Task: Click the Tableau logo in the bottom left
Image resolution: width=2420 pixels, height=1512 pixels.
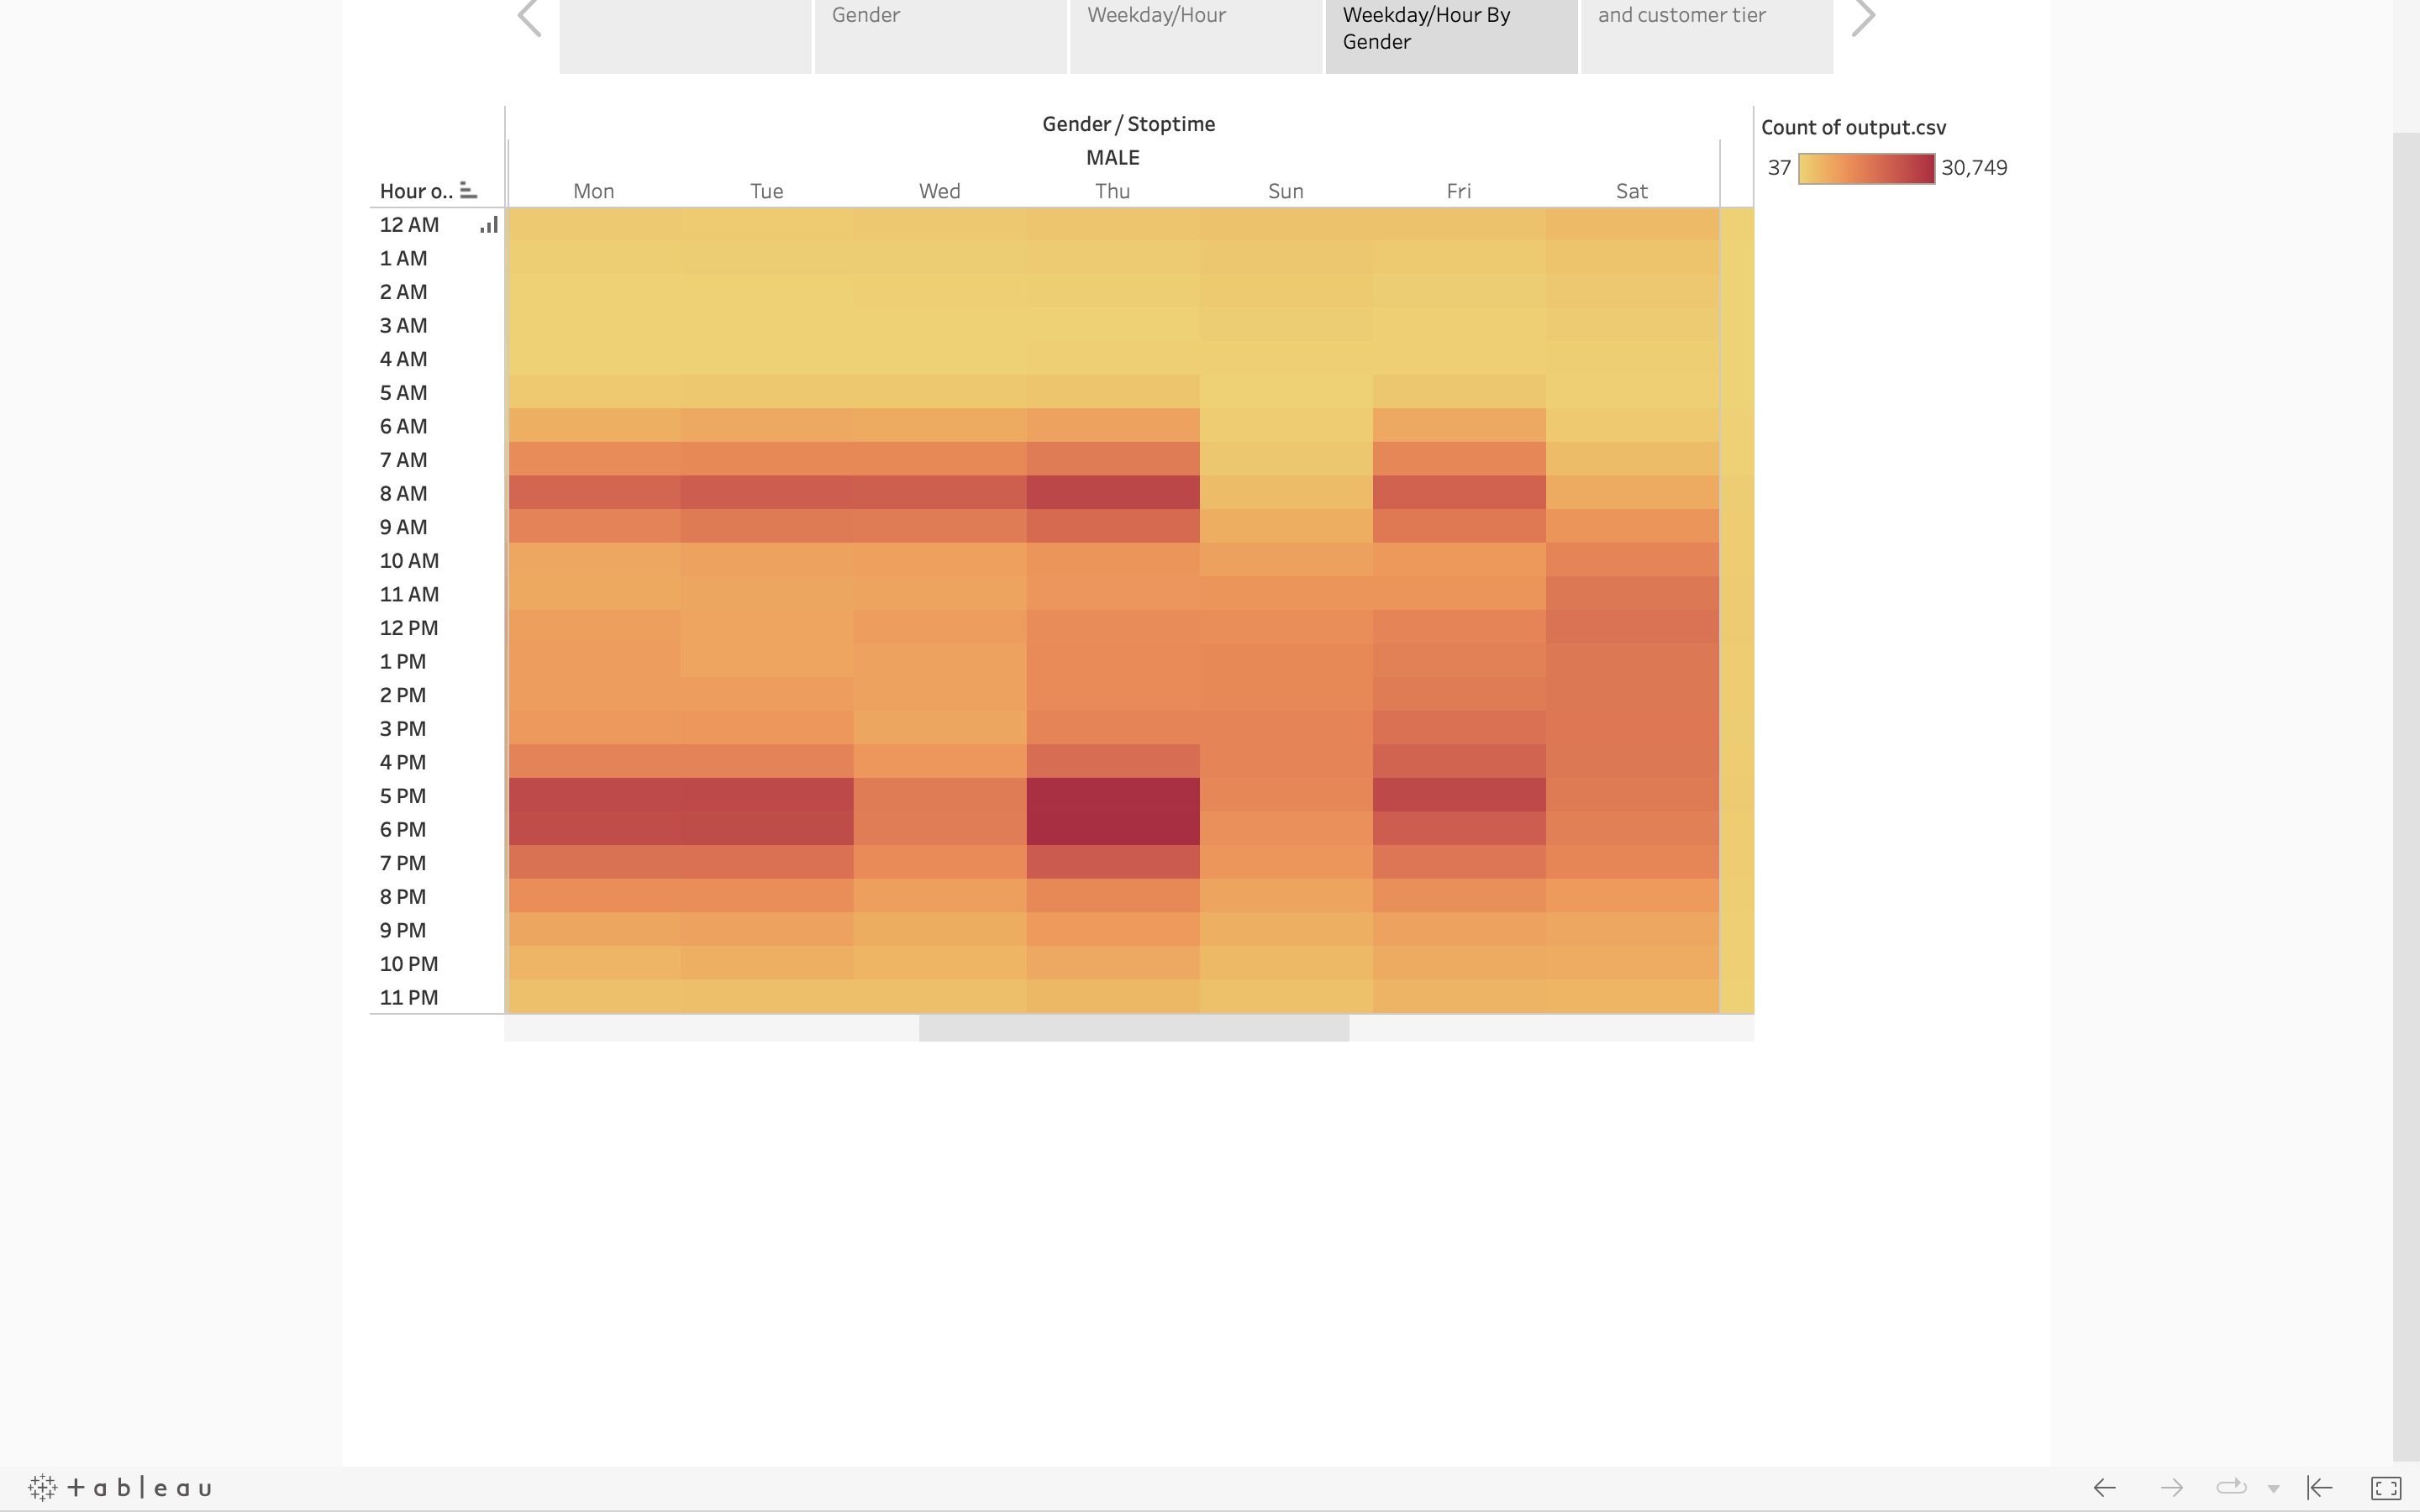Action: (x=120, y=1487)
